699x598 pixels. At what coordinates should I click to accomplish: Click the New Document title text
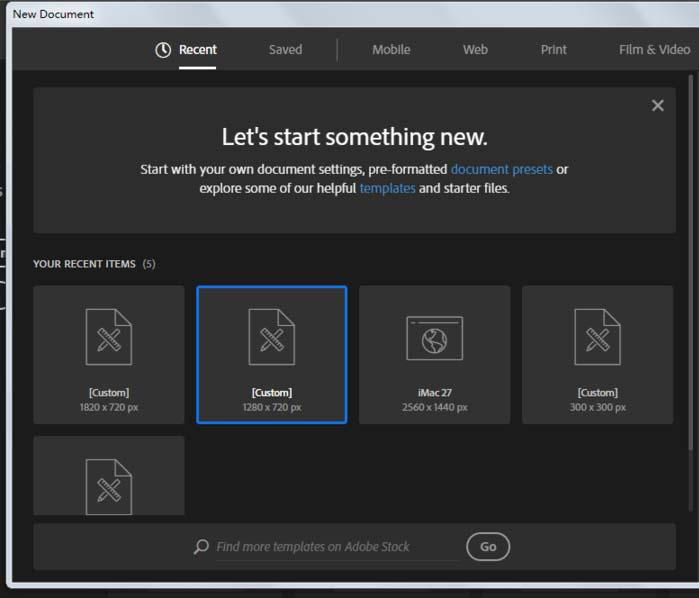[x=53, y=14]
